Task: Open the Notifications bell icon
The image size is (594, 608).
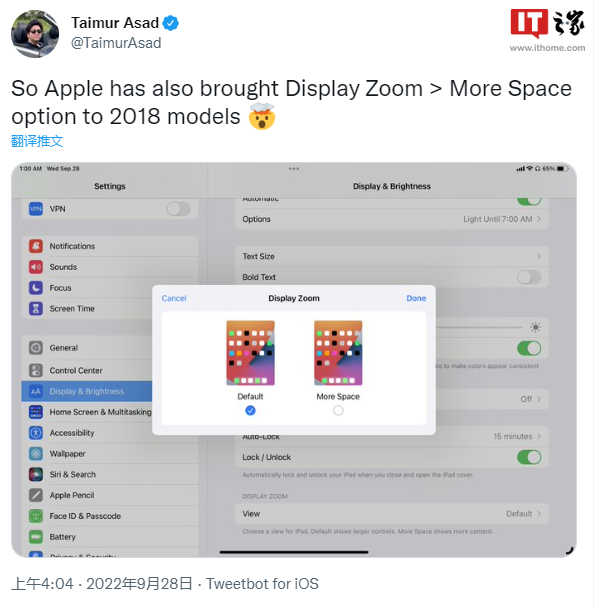Action: (x=36, y=246)
